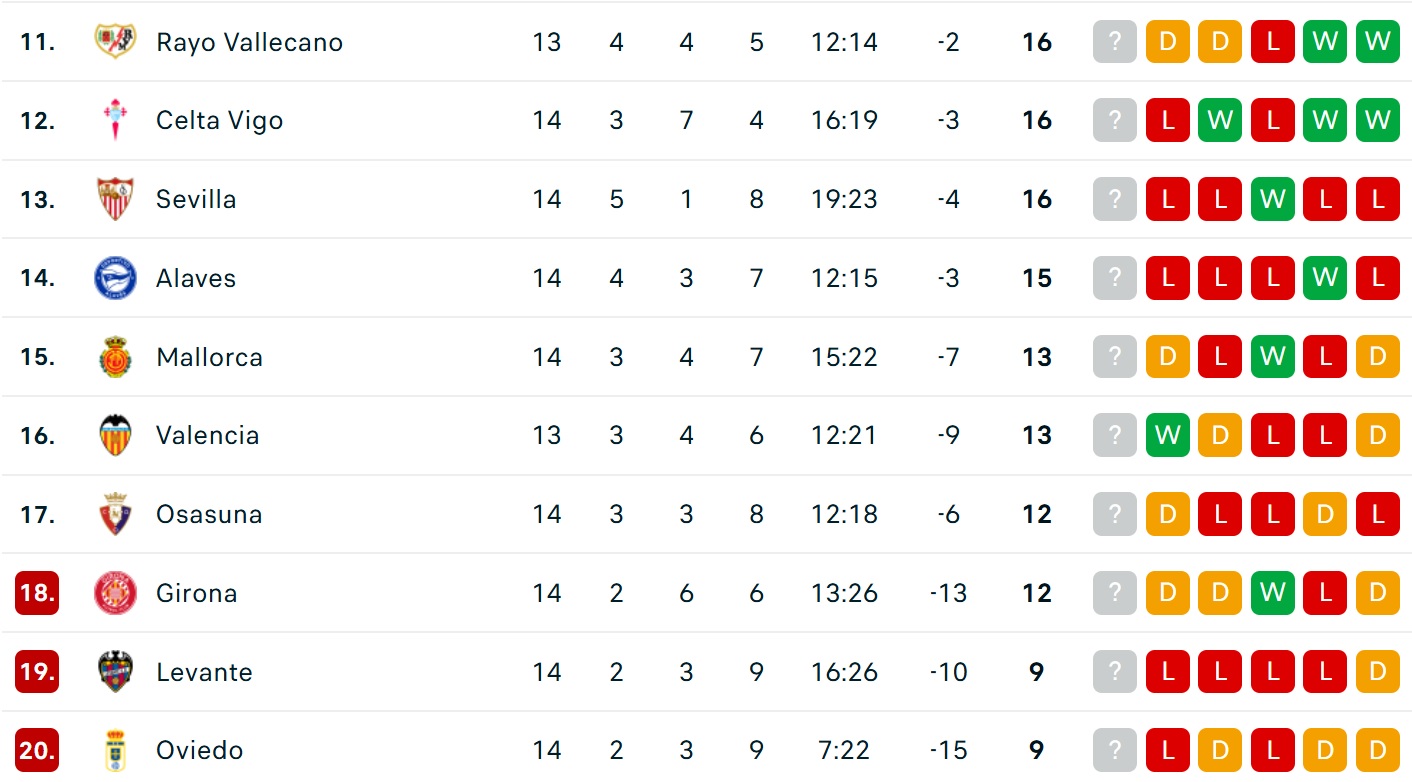Click the Osasuna club crest icon
The width and height of the screenshot is (1412, 782).
pyautogui.click(x=115, y=514)
